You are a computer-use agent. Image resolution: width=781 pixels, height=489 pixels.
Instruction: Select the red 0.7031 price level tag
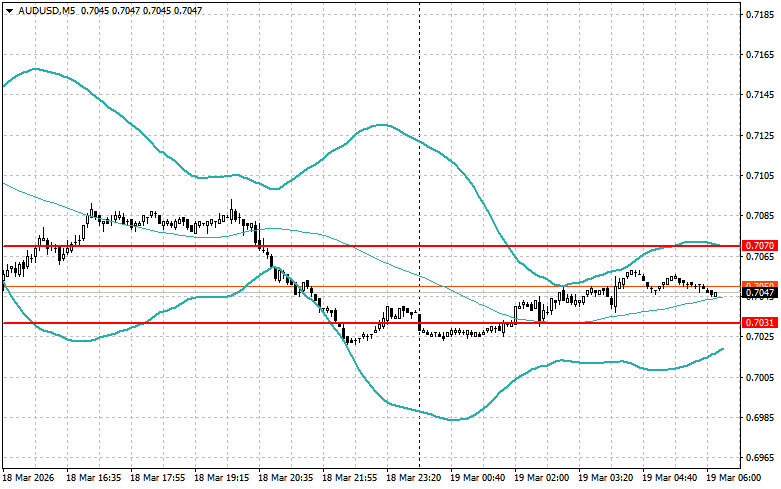[x=761, y=323]
